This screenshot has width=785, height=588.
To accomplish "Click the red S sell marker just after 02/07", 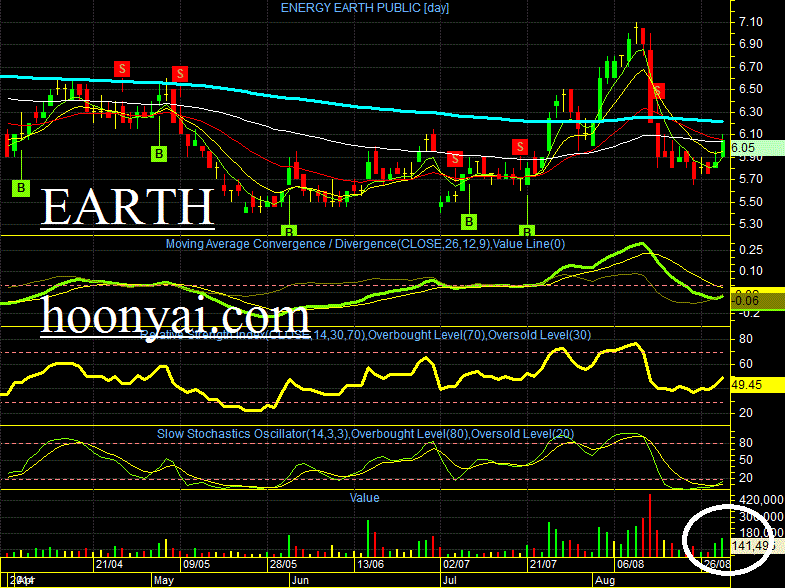I will pos(455,159).
